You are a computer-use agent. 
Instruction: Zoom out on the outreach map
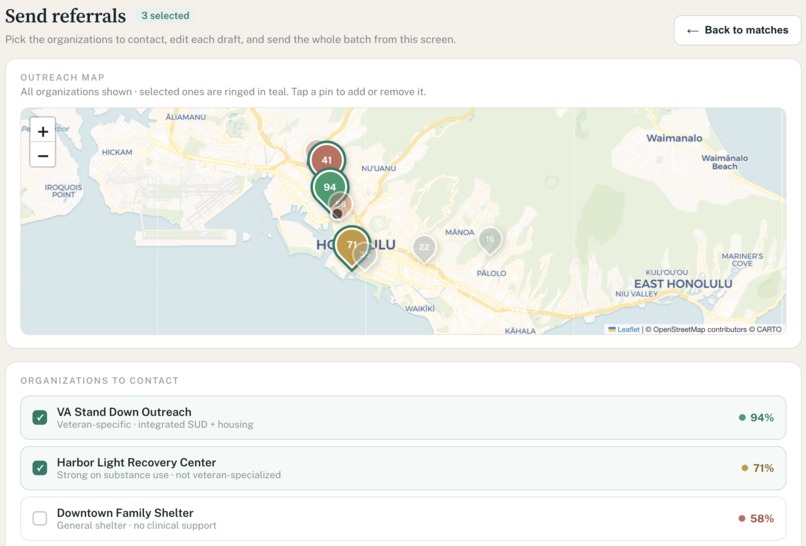(43, 155)
